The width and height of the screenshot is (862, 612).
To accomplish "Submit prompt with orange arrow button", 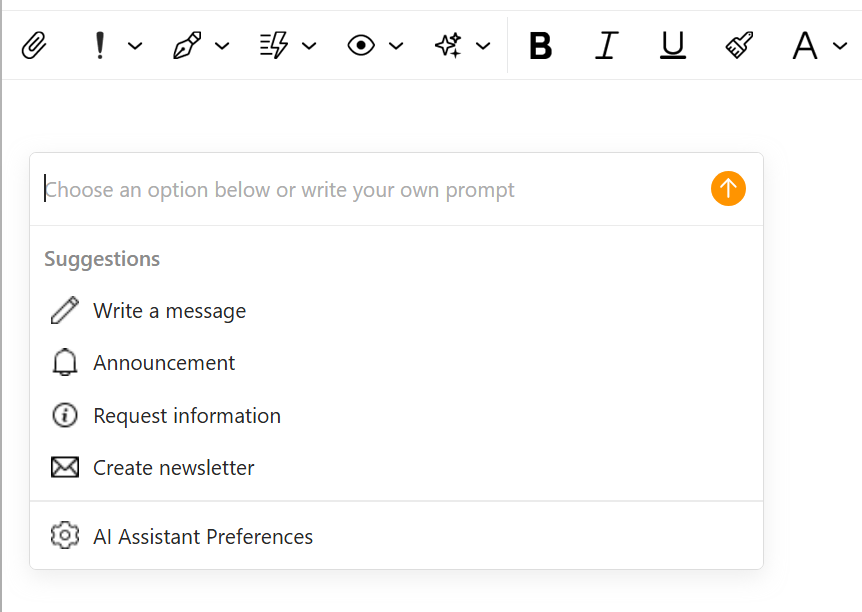I will point(728,189).
